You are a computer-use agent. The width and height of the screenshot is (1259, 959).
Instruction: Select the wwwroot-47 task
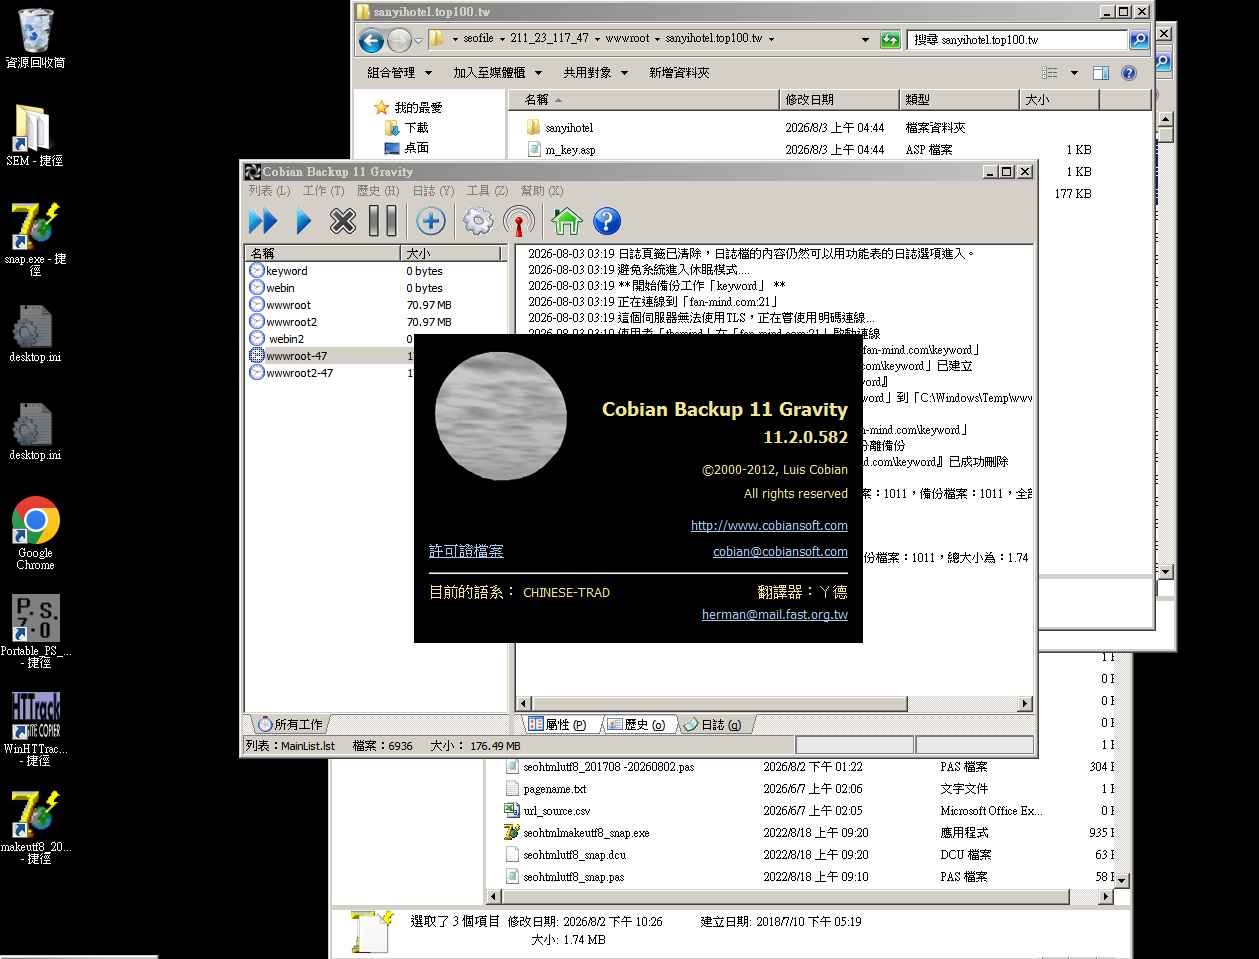click(330, 356)
